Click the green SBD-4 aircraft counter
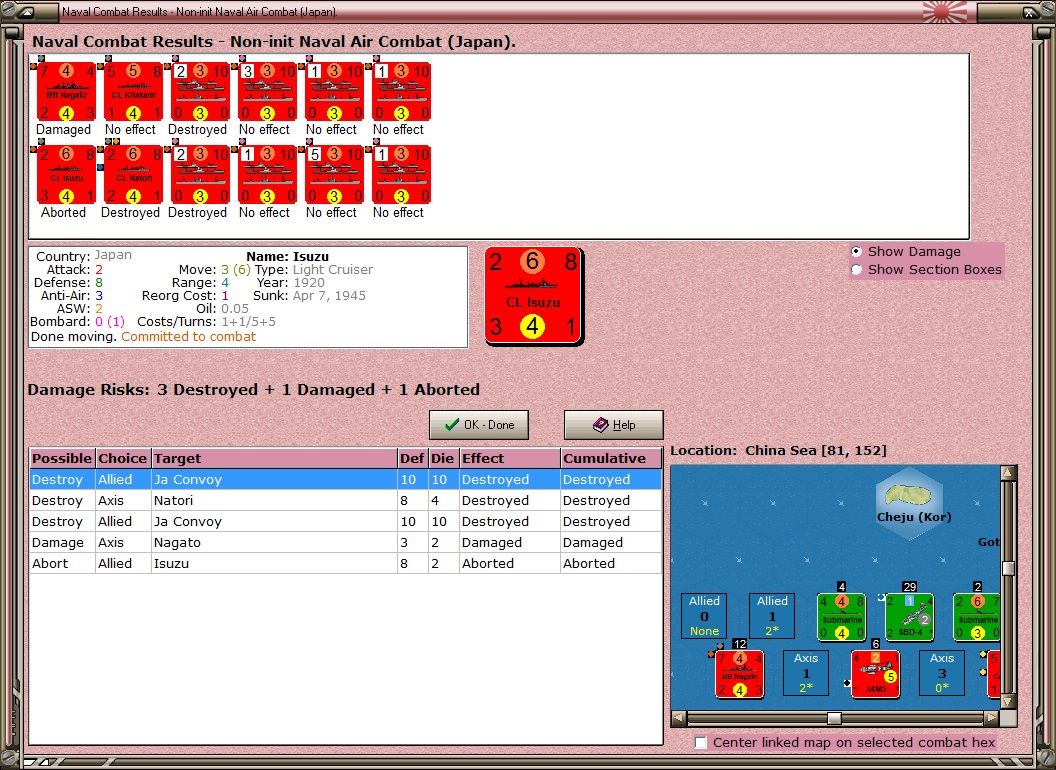 click(909, 616)
